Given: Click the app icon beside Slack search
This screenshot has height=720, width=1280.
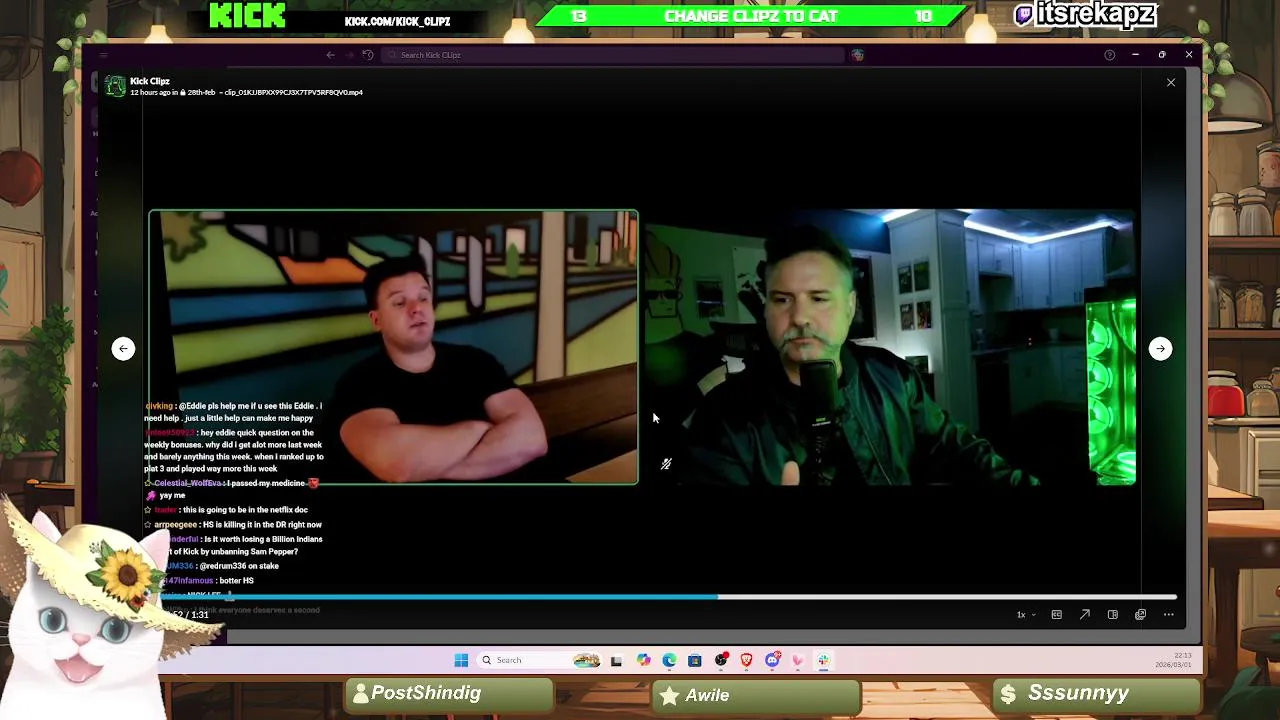Looking at the screenshot, I should (857, 55).
